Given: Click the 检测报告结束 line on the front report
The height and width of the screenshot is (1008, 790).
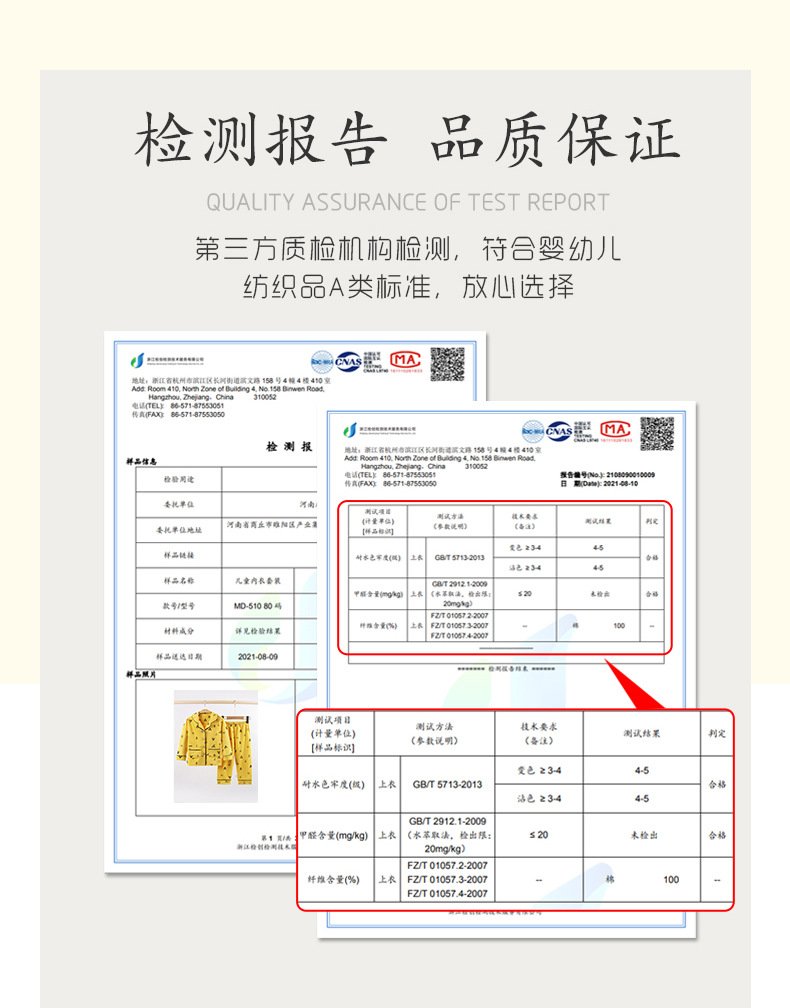Looking at the screenshot, I should click(x=507, y=669).
